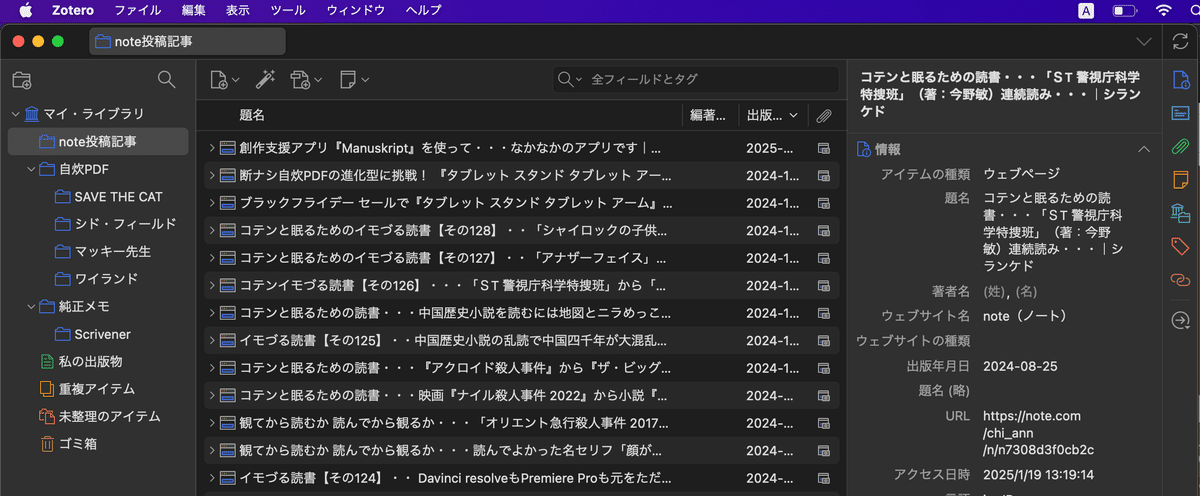
Task: Select the Tags pane icon
Action: [1180, 246]
